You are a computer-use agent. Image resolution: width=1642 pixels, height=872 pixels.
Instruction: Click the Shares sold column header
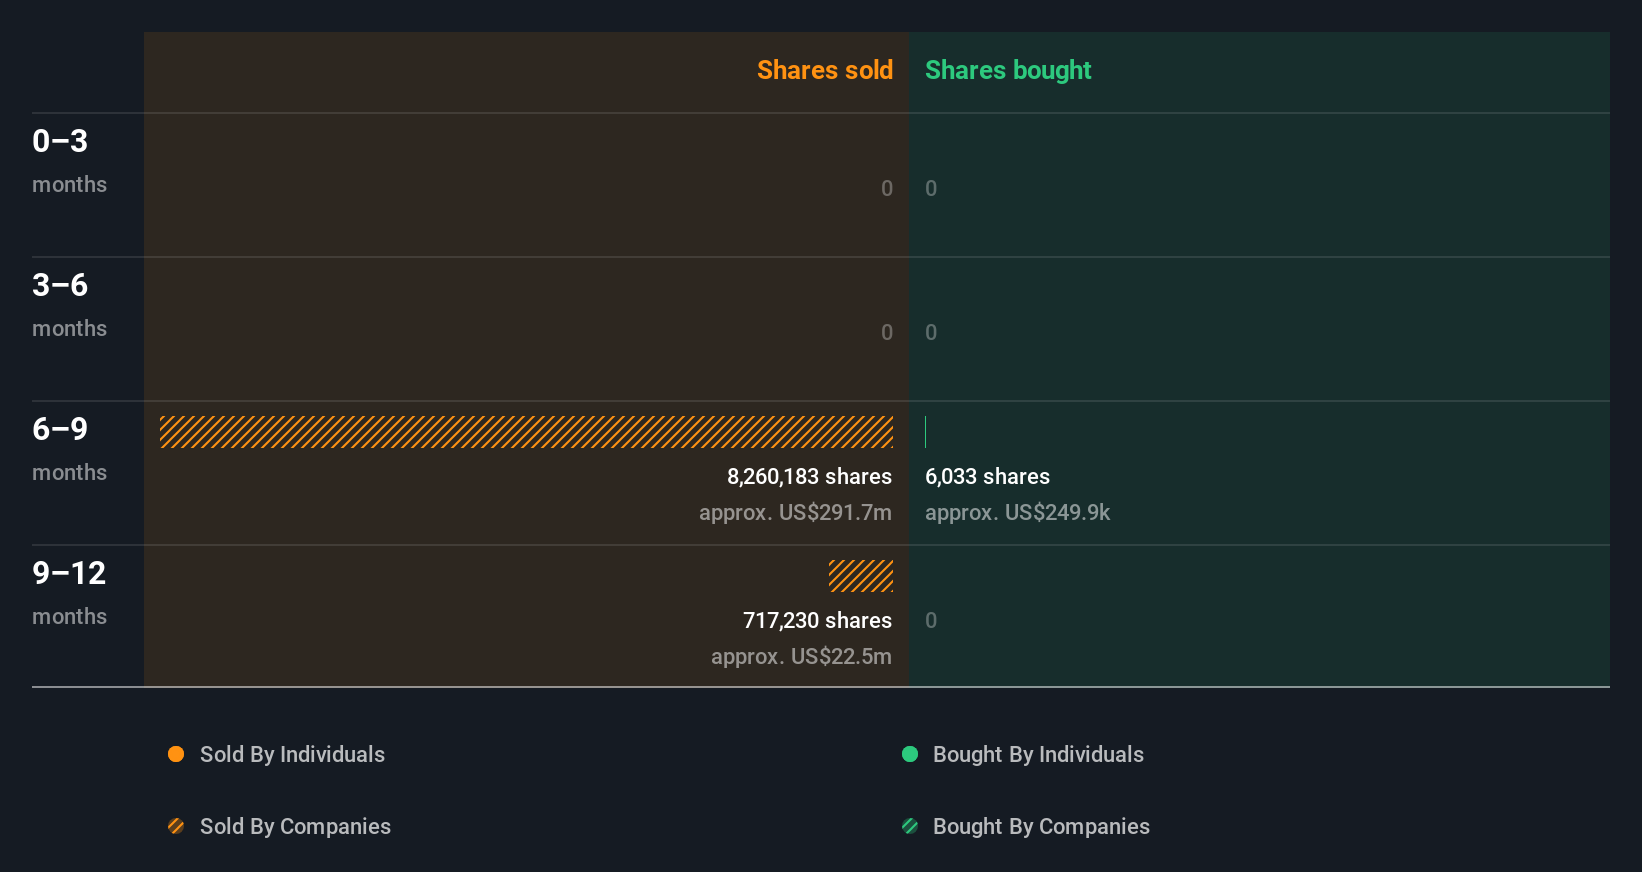825,70
